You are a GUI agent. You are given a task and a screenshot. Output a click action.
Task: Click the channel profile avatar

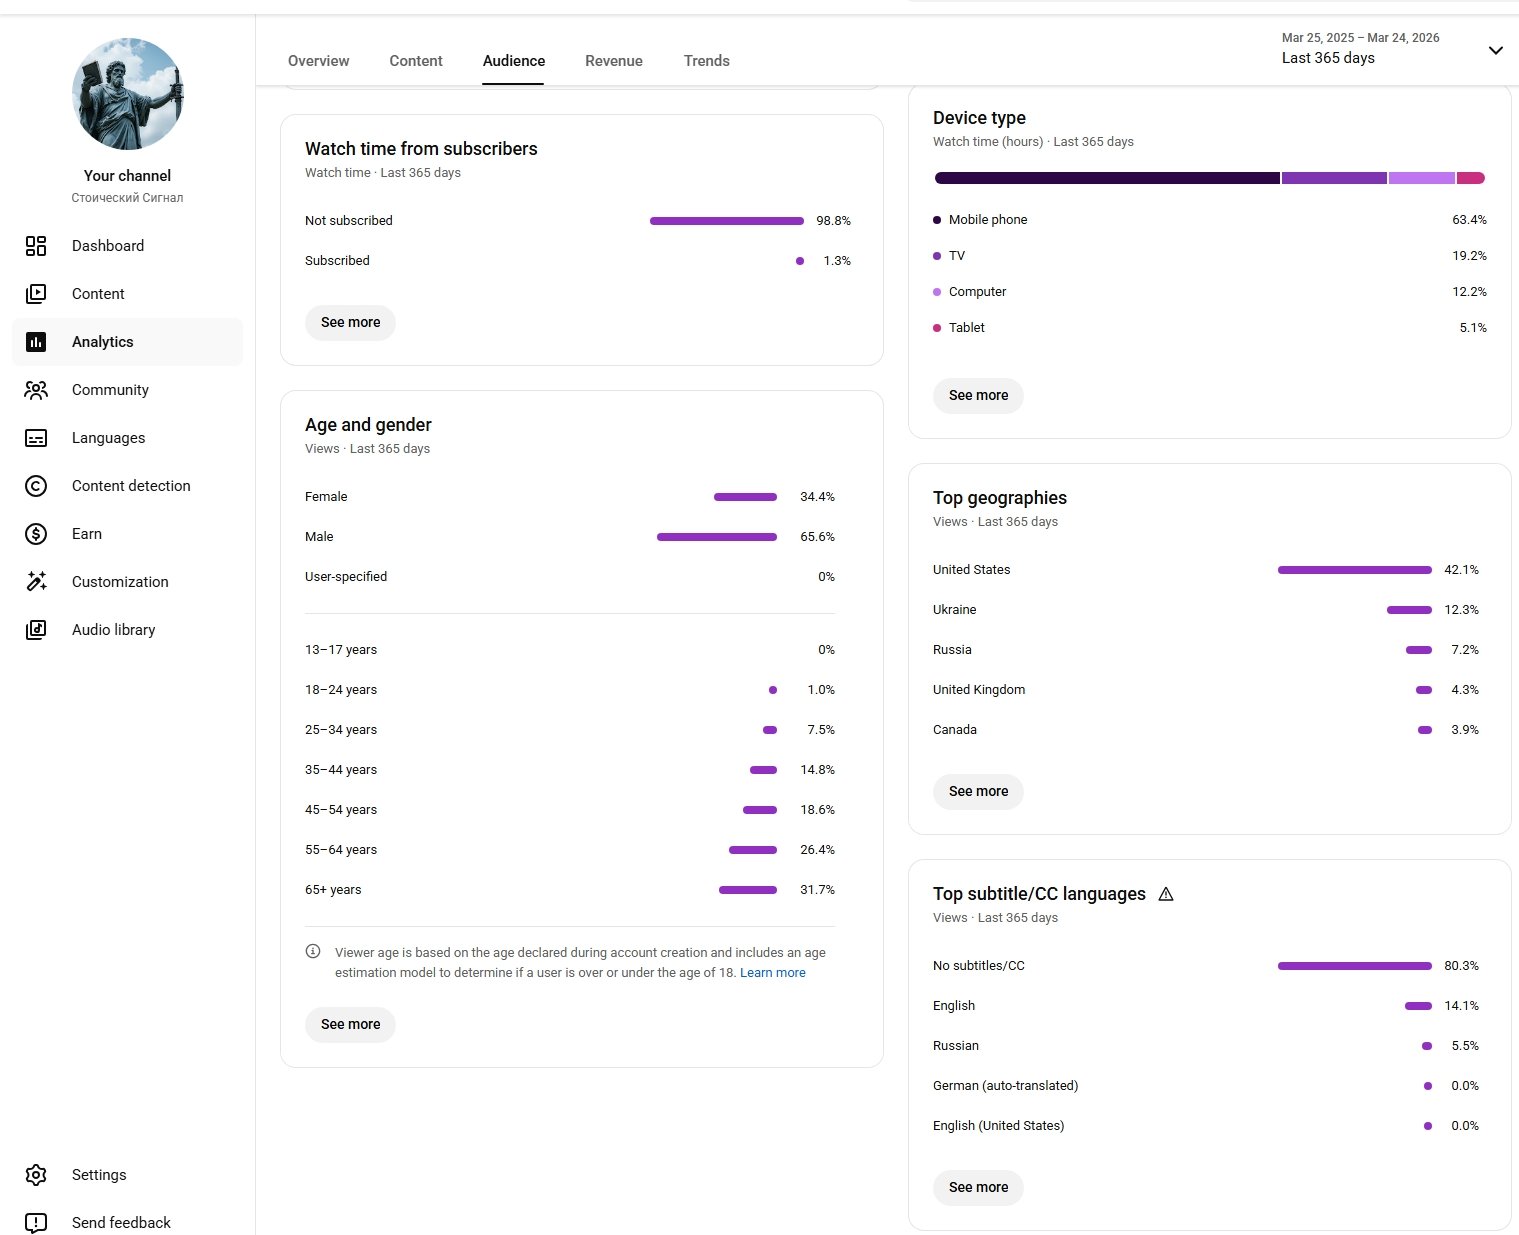128,94
